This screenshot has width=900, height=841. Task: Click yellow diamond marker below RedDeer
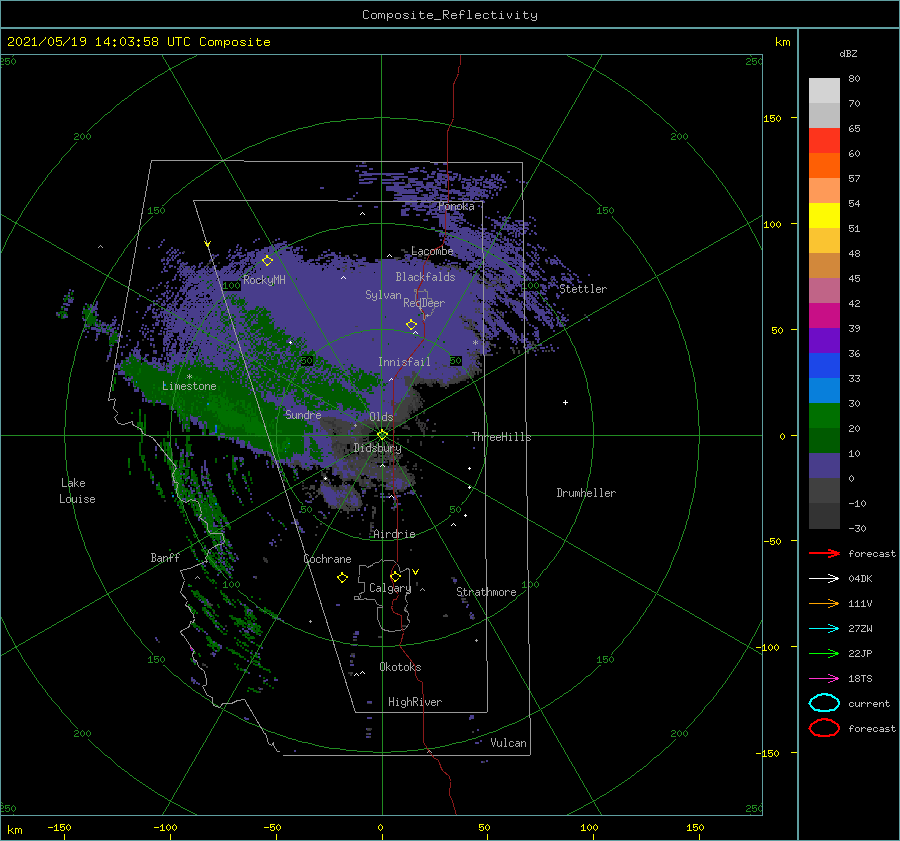412,325
